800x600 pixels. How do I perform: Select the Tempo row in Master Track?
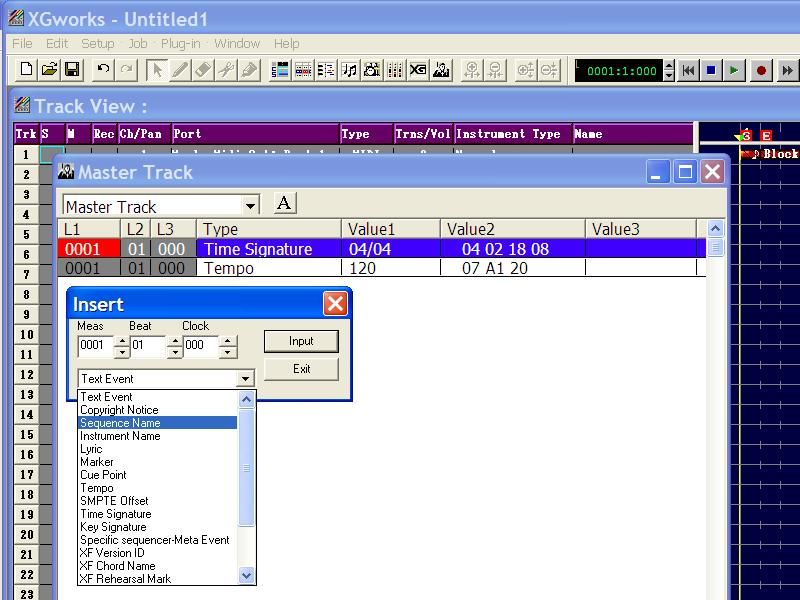[x=381, y=268]
